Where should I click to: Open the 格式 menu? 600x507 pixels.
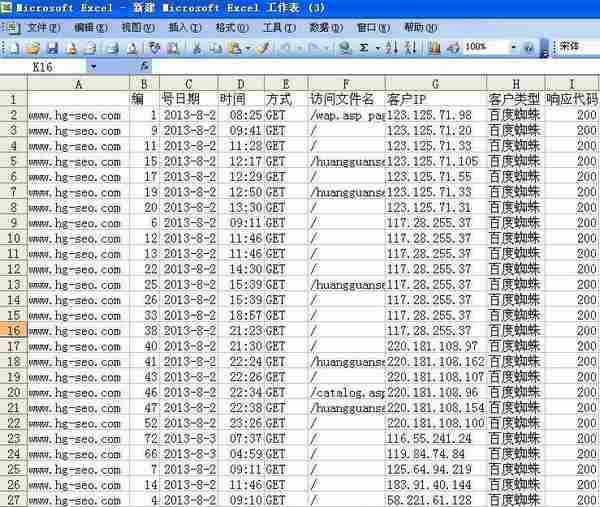(232, 27)
